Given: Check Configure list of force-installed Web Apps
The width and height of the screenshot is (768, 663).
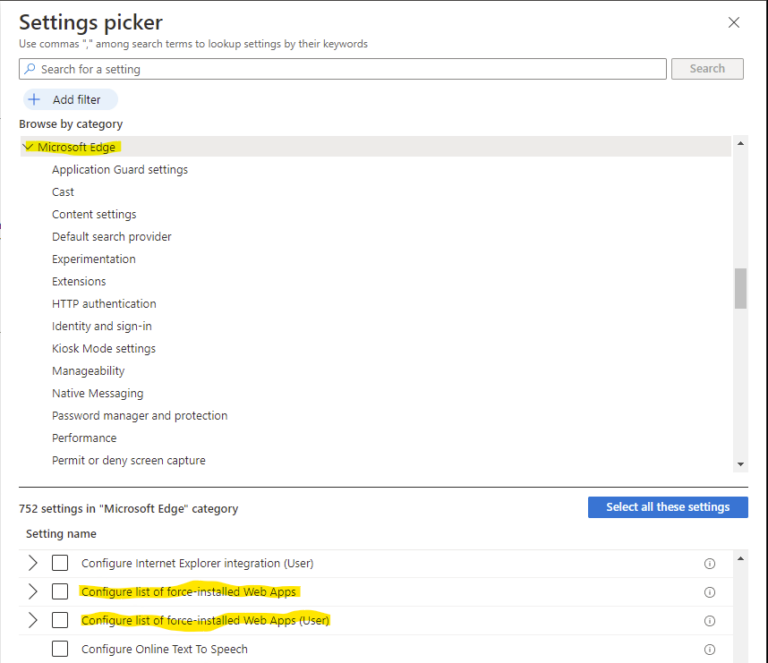Looking at the screenshot, I should point(60,592).
